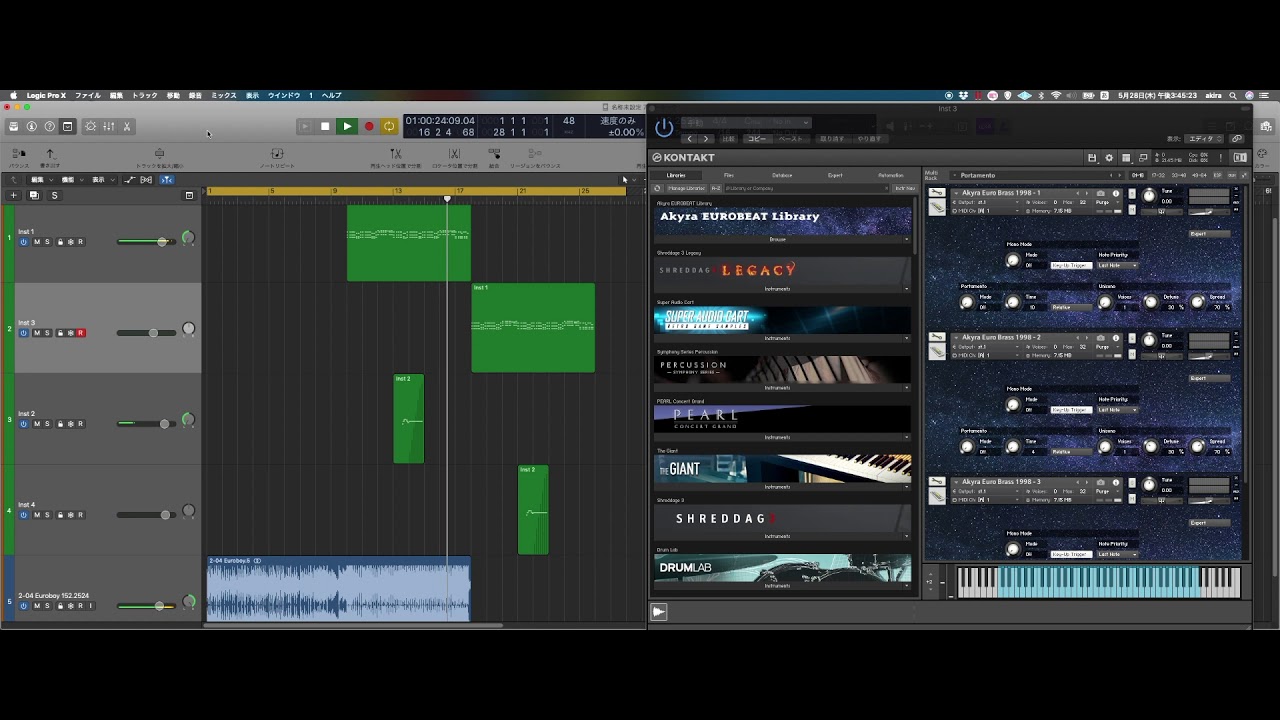Open the ミックス menu
Viewport: 1280px width, 720px height.
point(224,95)
